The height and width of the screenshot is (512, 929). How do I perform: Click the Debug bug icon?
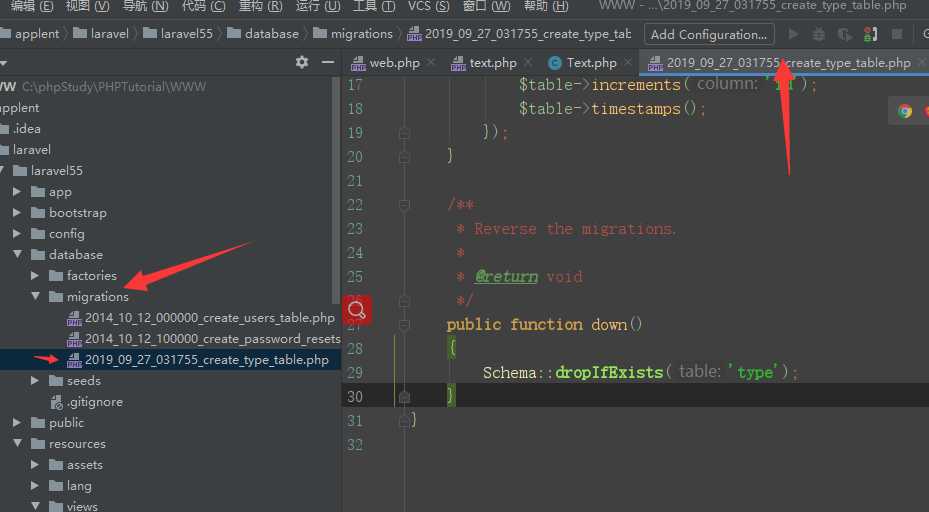[819, 34]
